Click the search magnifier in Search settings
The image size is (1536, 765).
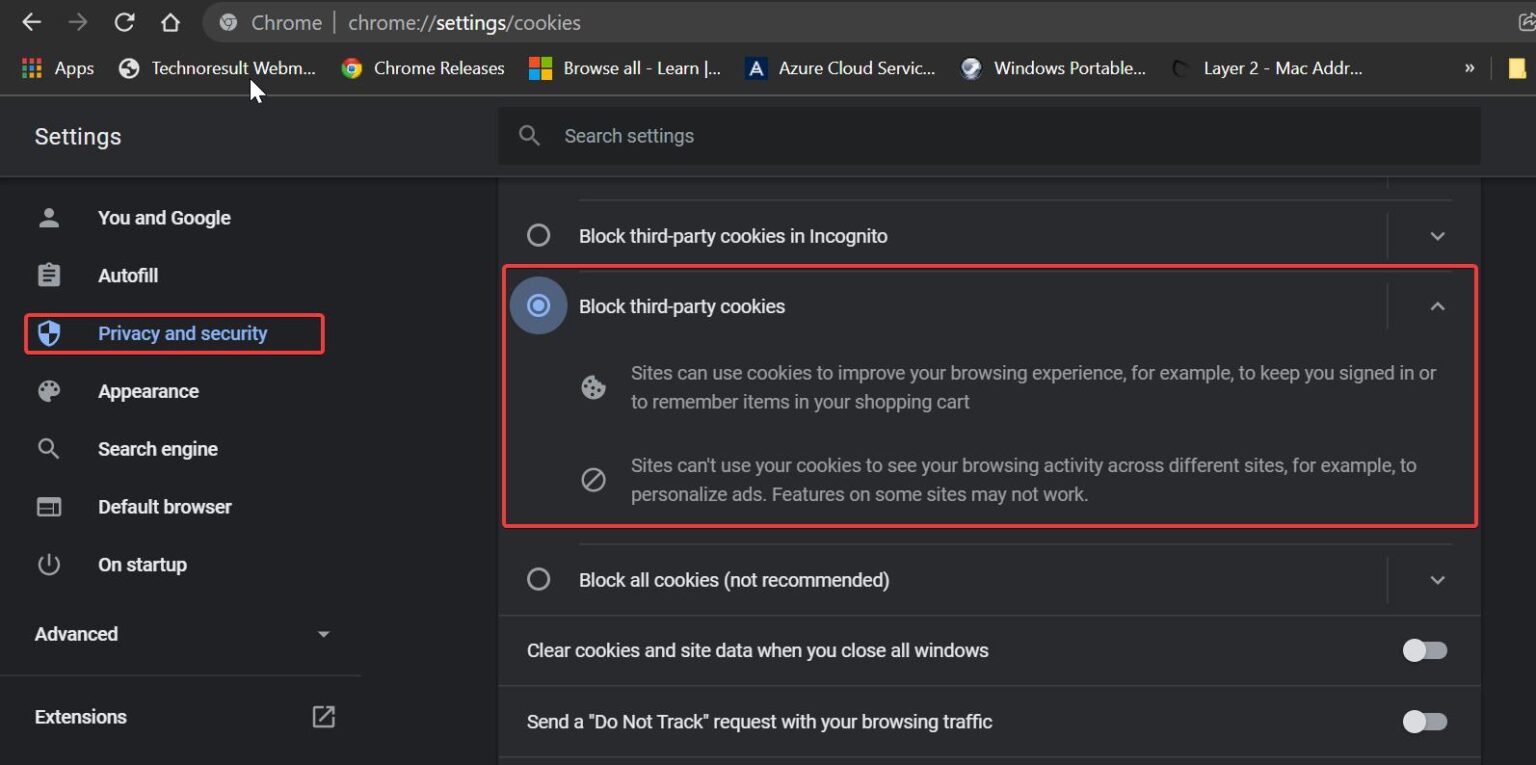(529, 135)
